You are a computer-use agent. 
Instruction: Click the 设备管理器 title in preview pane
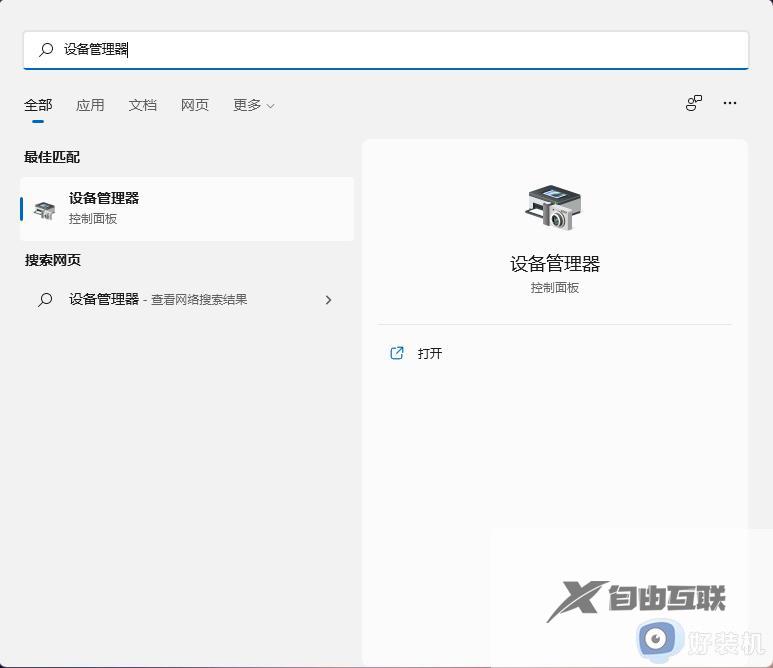pyautogui.click(x=555, y=264)
